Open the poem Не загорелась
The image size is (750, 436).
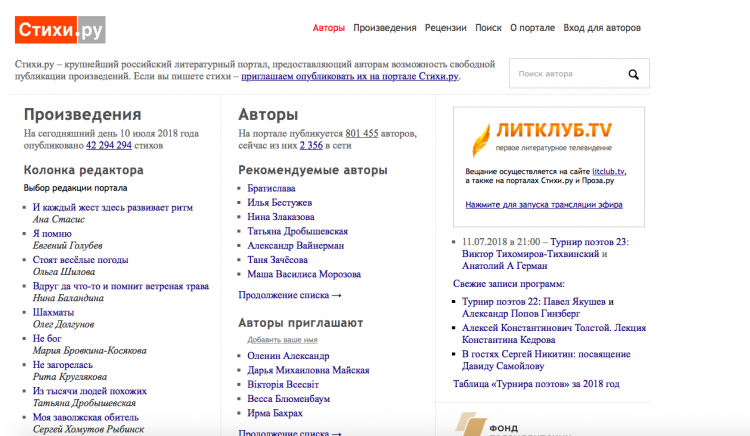tap(63, 365)
